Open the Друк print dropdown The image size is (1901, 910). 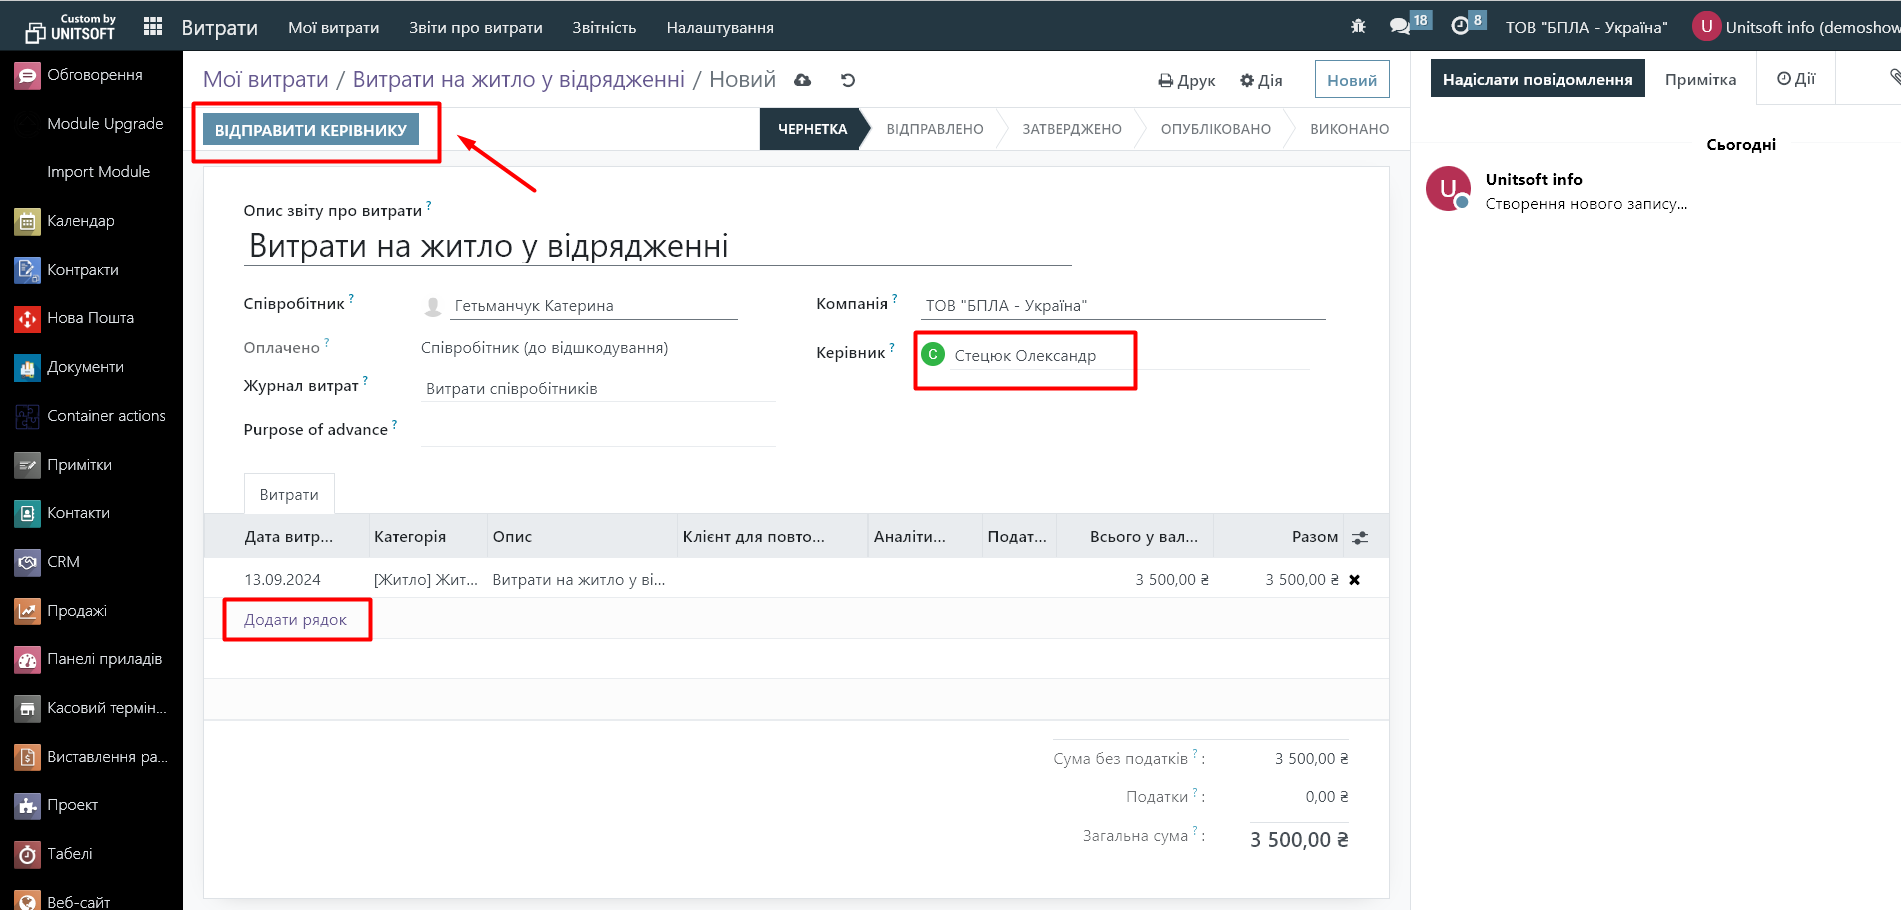[1187, 81]
